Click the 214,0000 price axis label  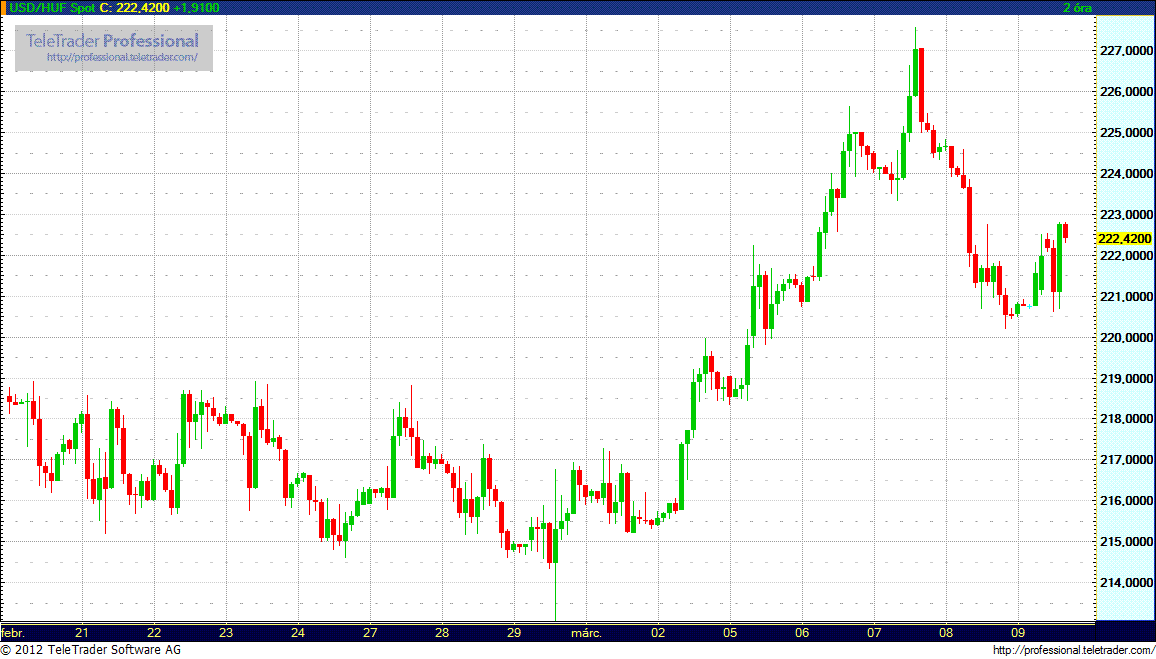(x=1125, y=583)
